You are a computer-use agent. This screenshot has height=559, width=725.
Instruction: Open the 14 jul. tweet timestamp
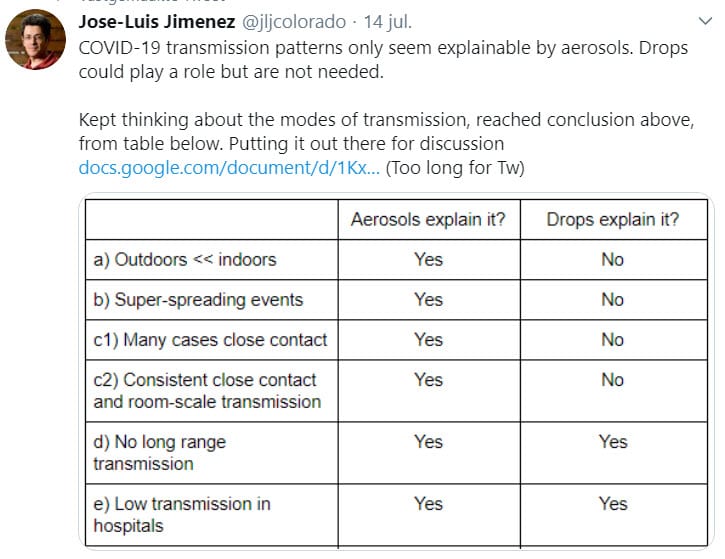coord(387,22)
